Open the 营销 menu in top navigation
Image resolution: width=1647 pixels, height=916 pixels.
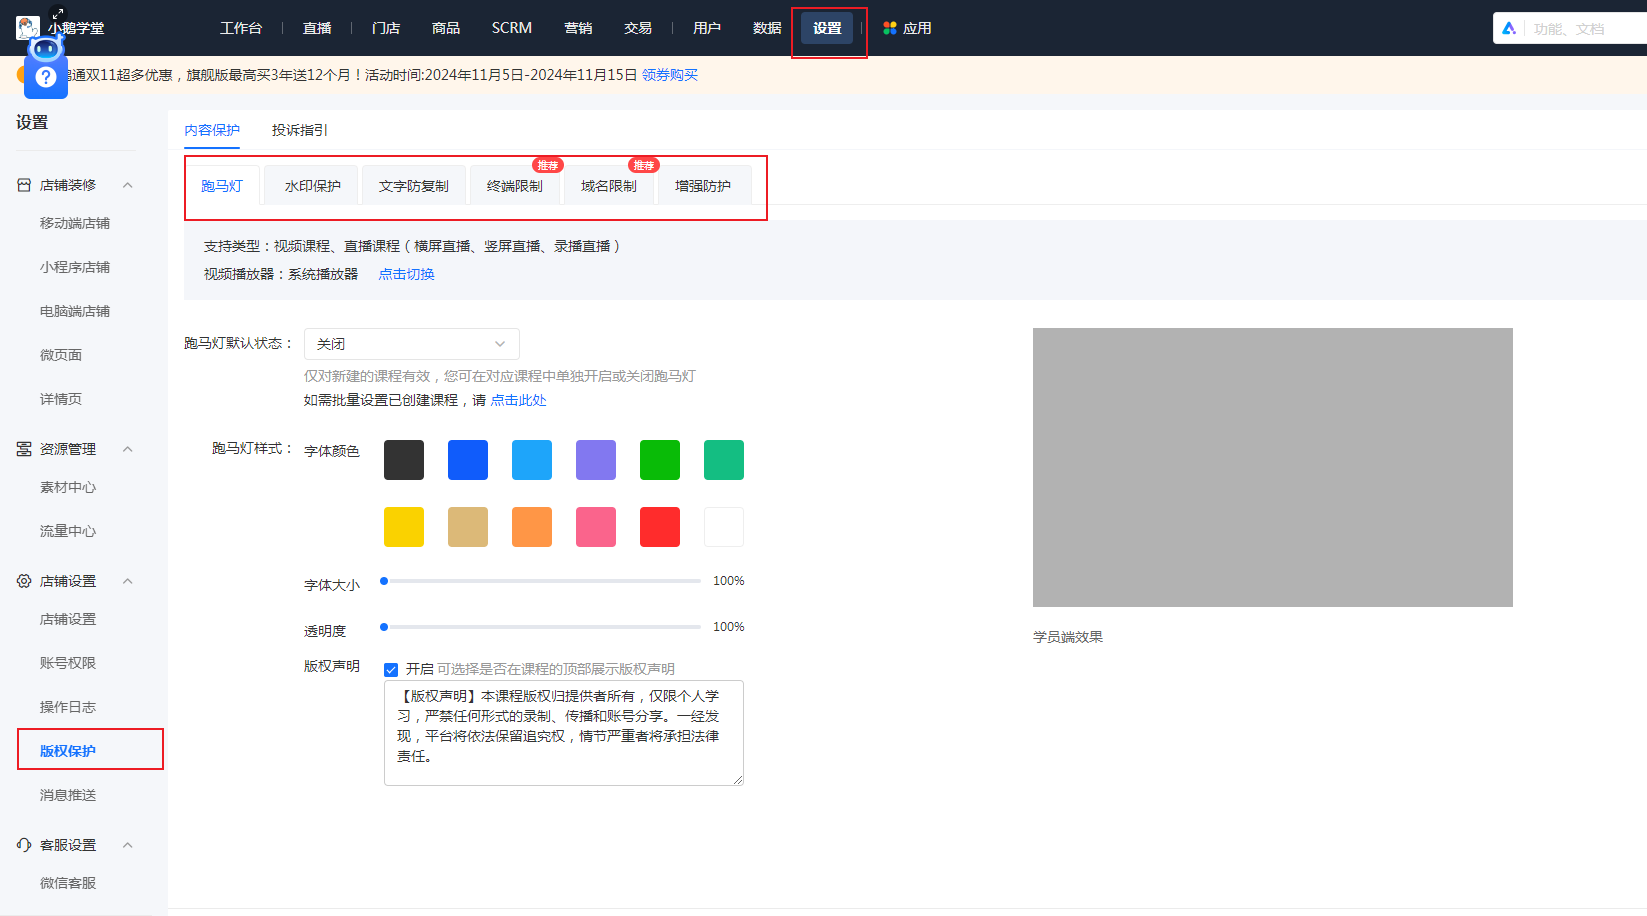578,28
